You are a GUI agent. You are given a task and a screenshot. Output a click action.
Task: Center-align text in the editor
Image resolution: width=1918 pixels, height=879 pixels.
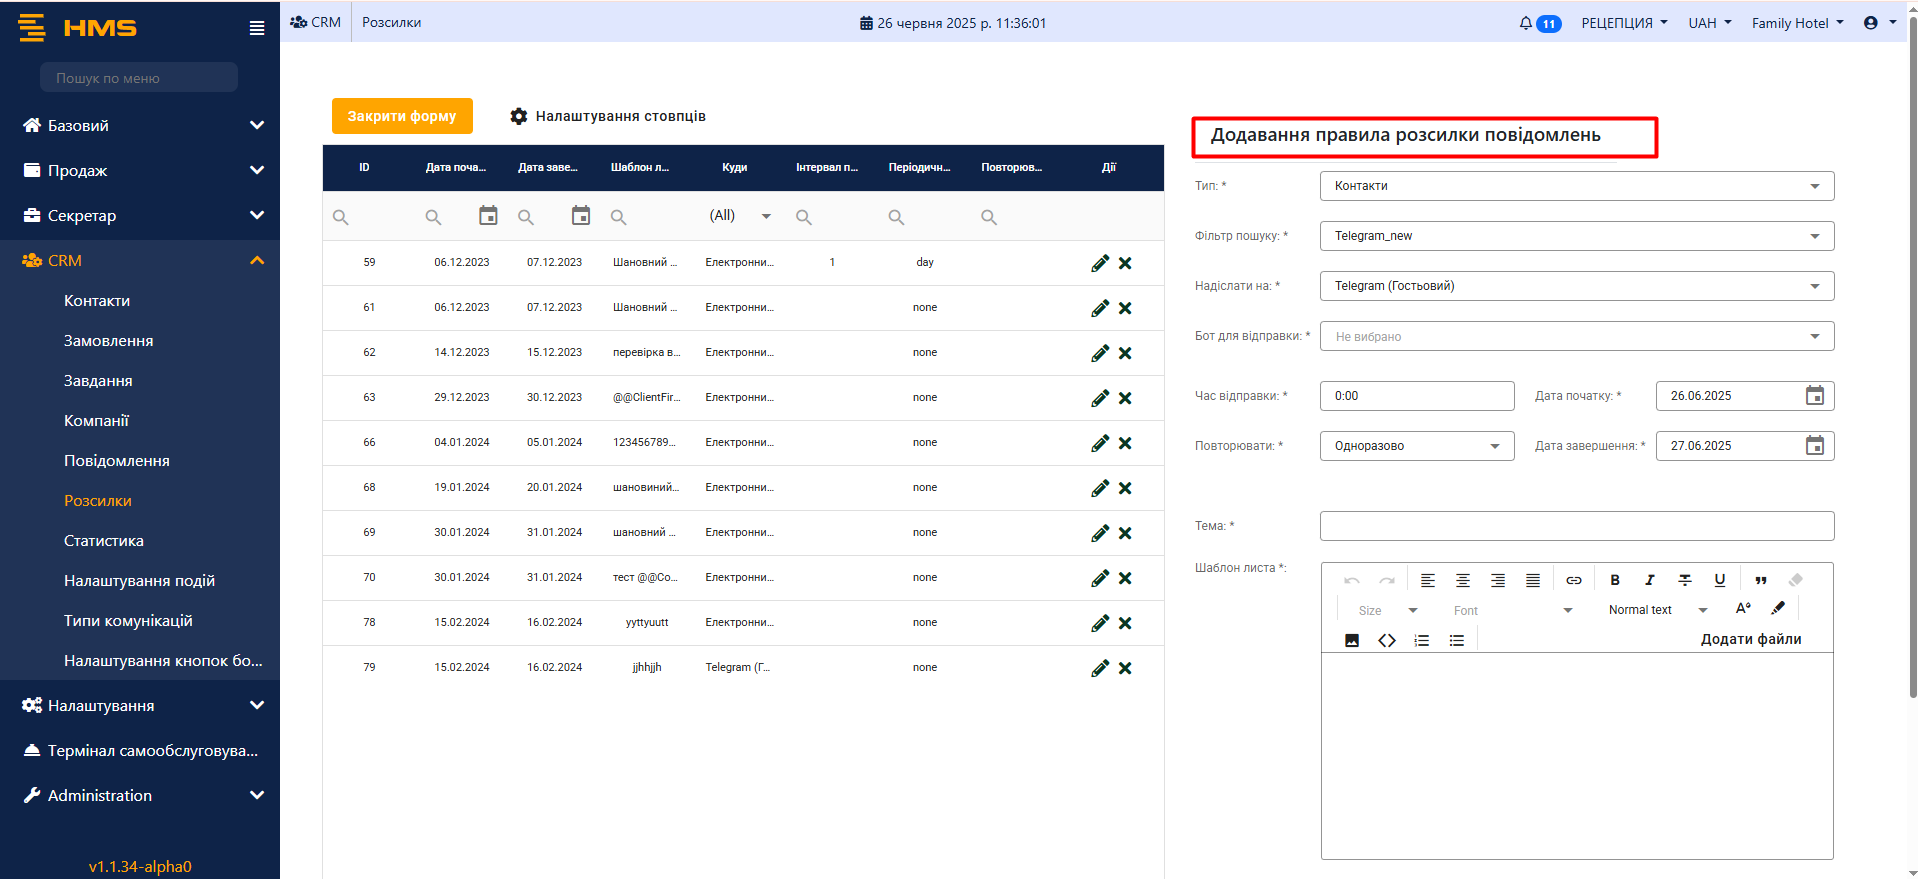[1462, 580]
